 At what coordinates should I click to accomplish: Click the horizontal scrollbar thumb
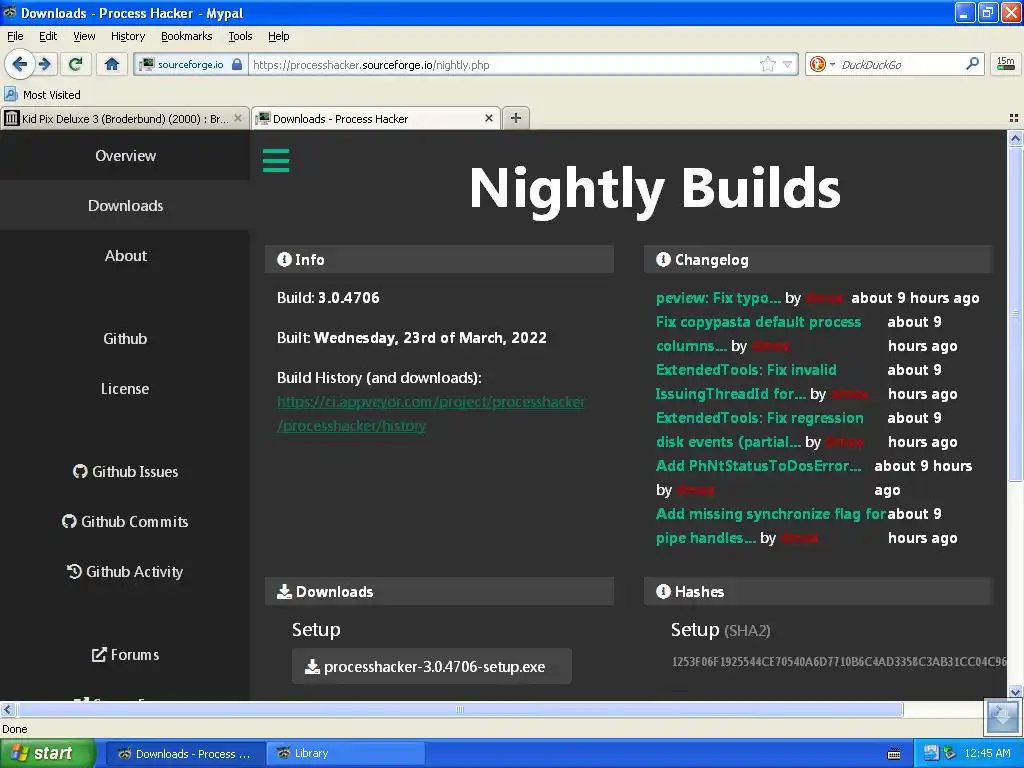coord(460,709)
